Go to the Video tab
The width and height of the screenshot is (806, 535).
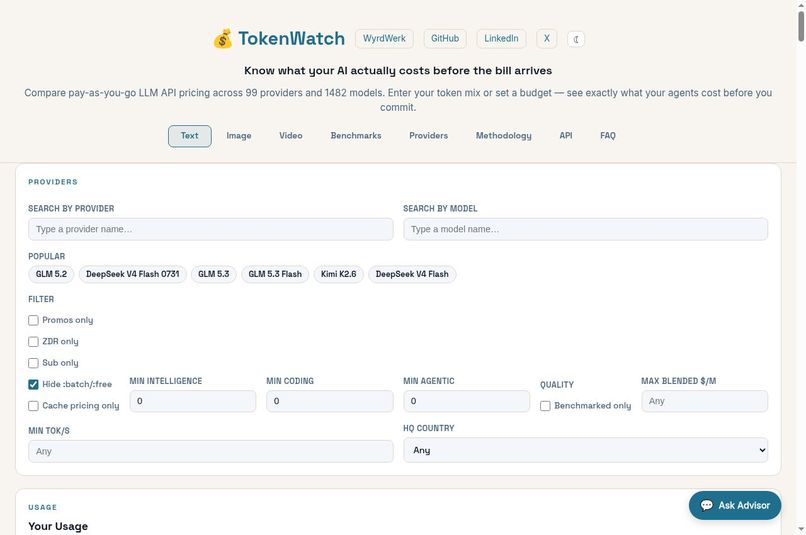click(291, 136)
